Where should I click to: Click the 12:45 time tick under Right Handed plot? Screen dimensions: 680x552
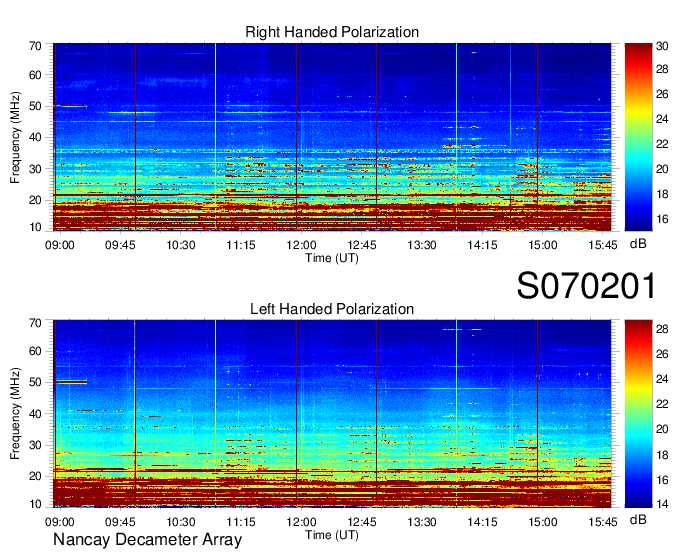[362, 245]
